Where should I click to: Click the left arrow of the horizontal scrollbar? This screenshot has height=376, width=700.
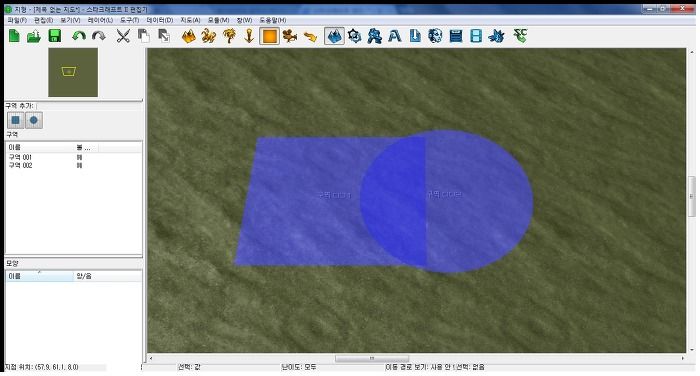click(151, 359)
